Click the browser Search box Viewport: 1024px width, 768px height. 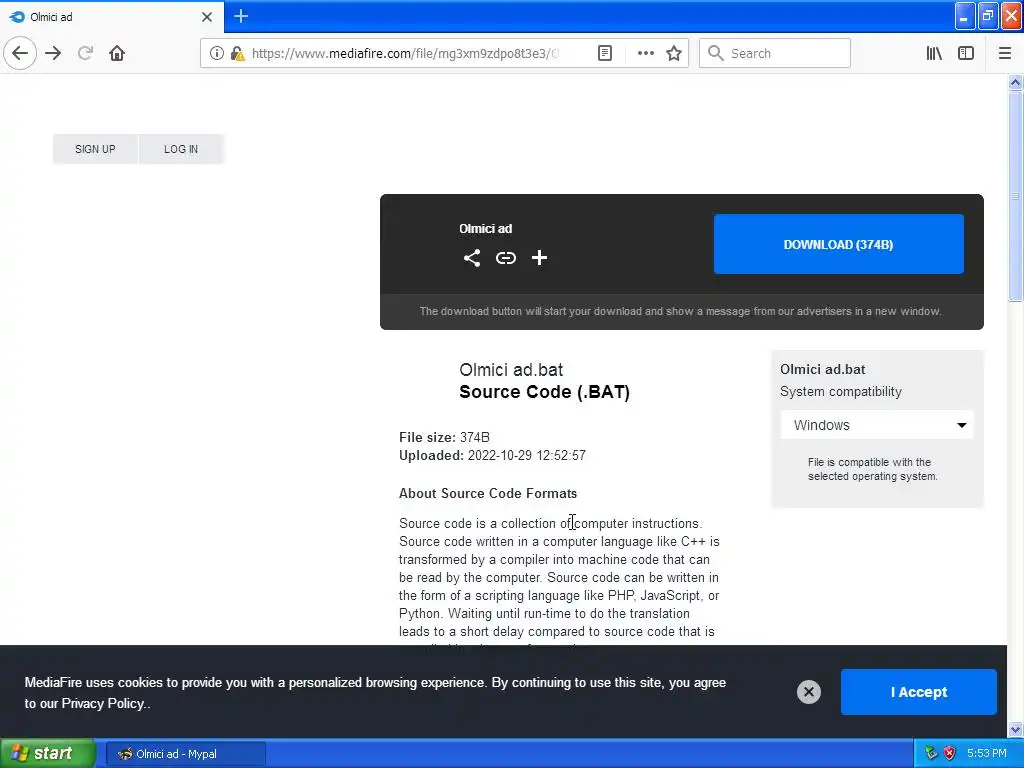pos(775,53)
